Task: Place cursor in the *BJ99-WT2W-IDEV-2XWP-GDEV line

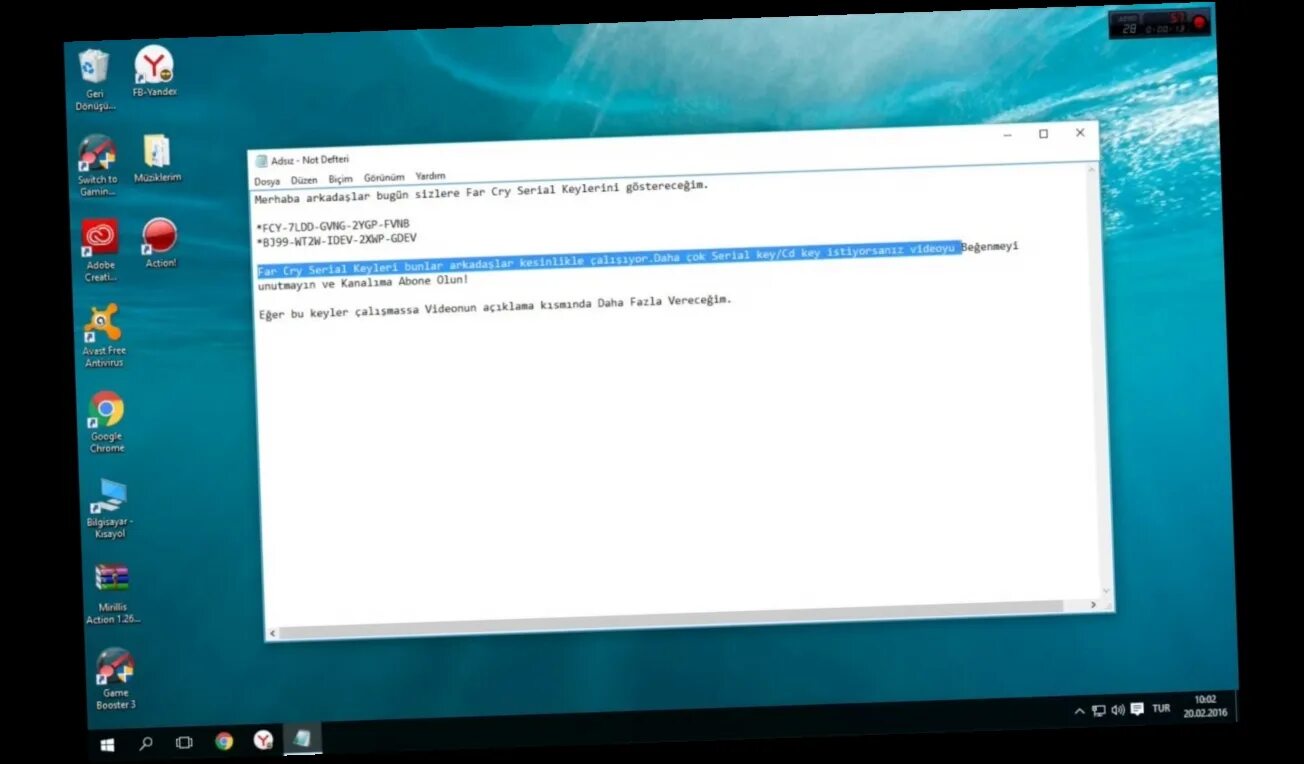Action: pos(336,240)
